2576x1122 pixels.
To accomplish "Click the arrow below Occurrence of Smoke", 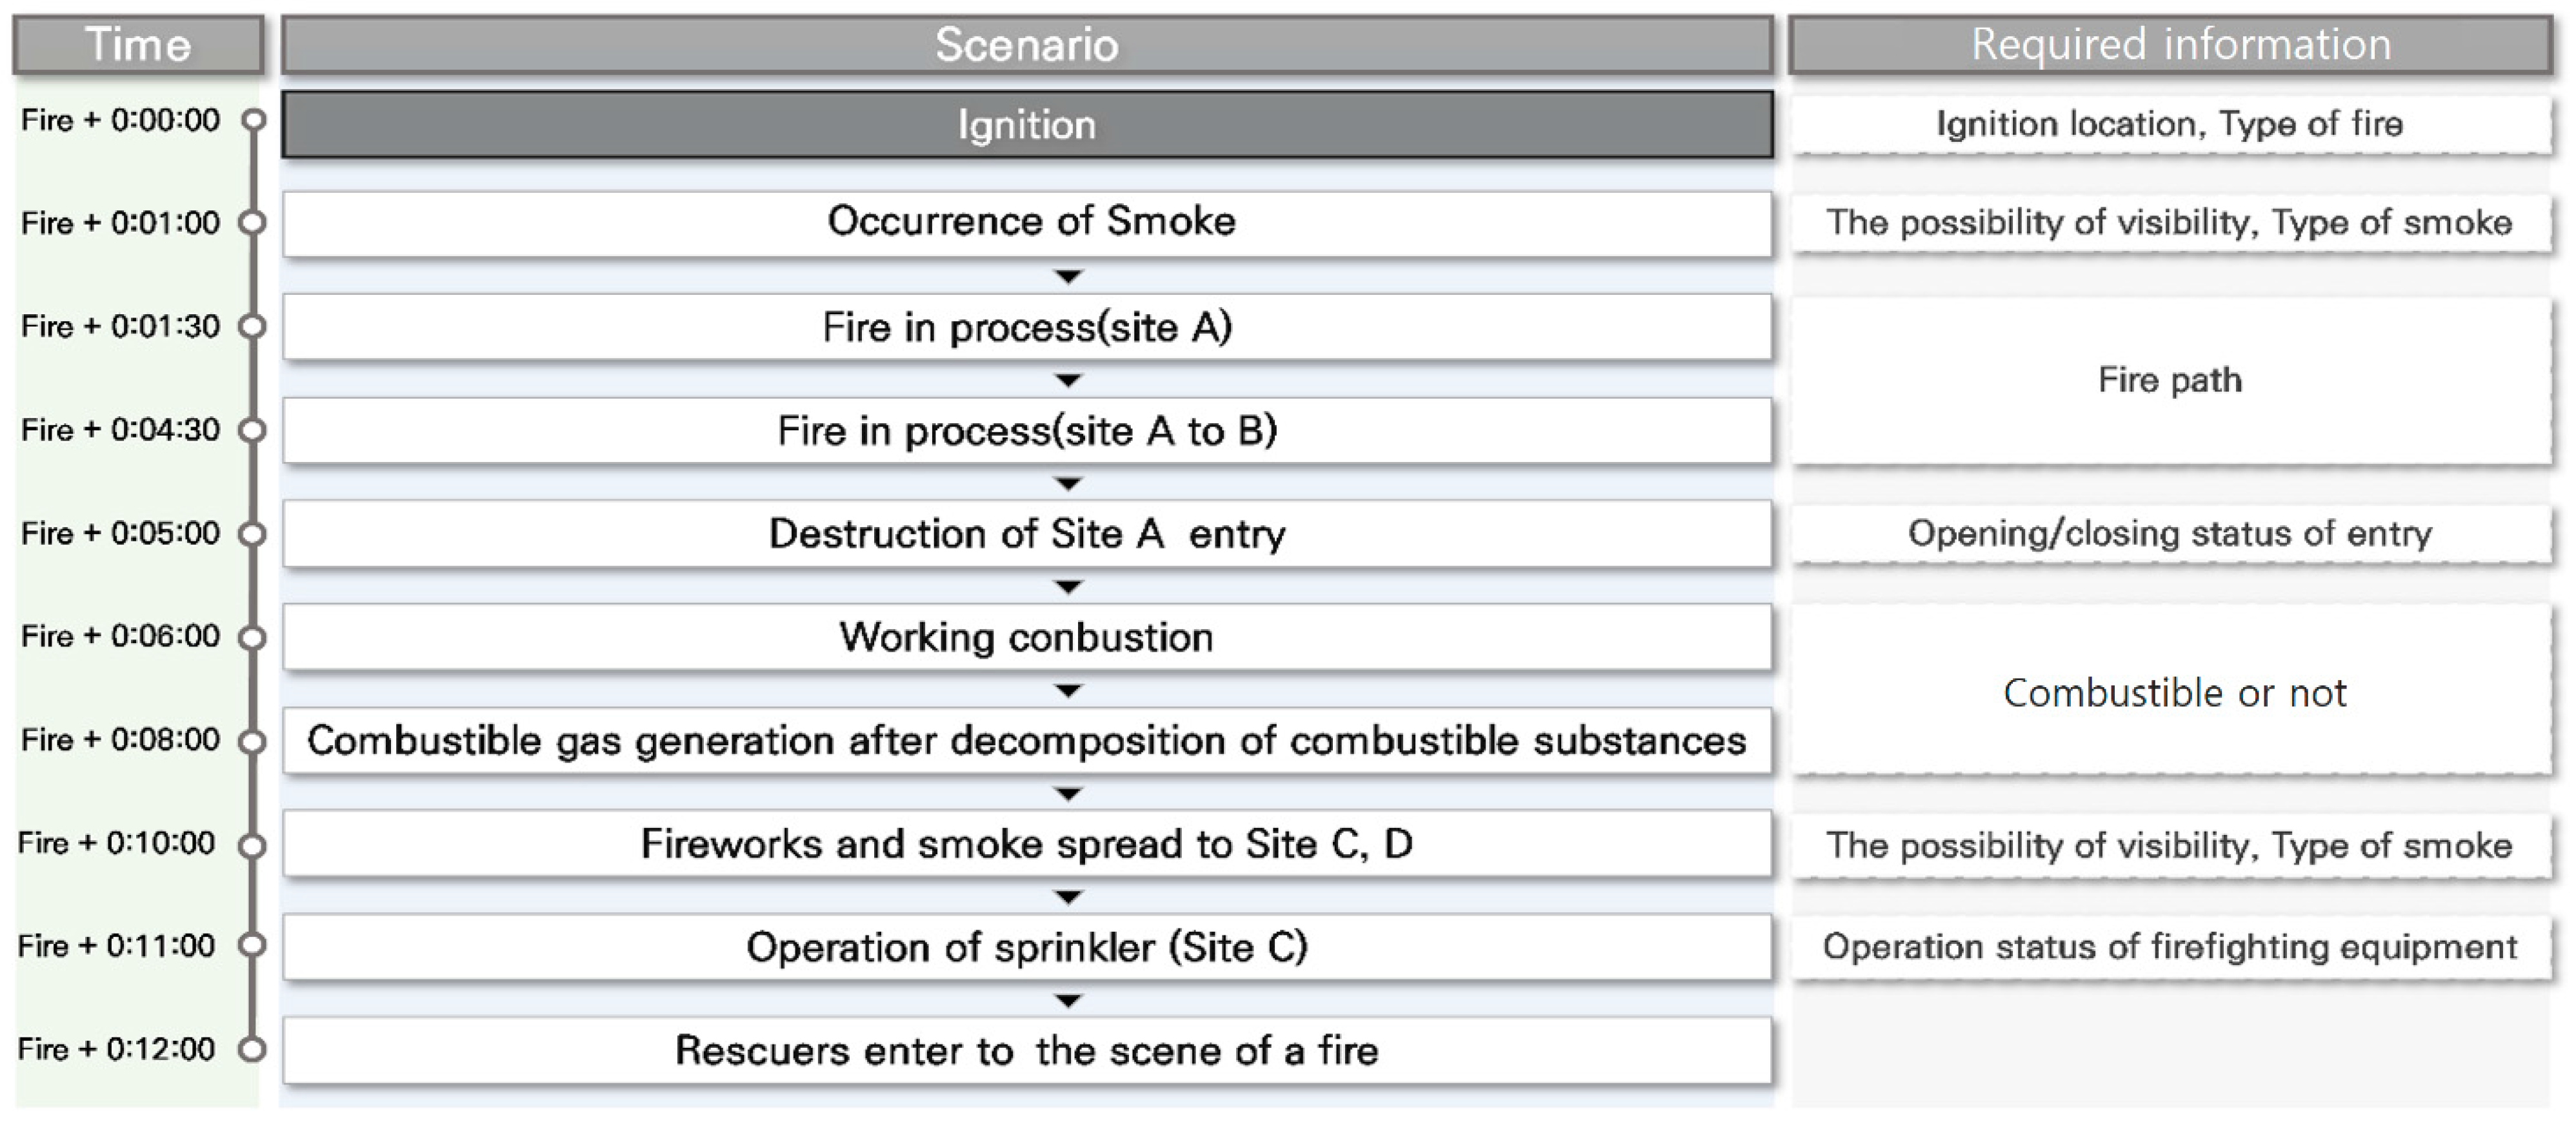I will 1068,276.
